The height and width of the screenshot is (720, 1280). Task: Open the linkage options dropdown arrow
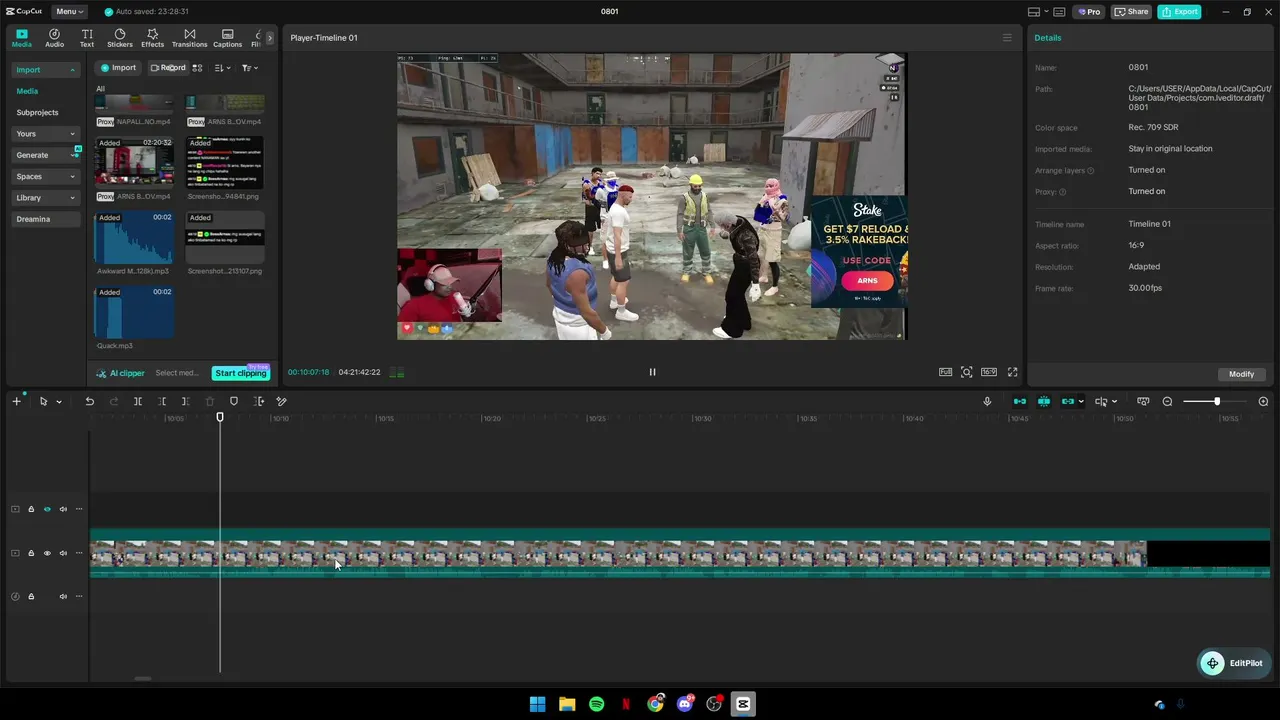tap(1081, 402)
